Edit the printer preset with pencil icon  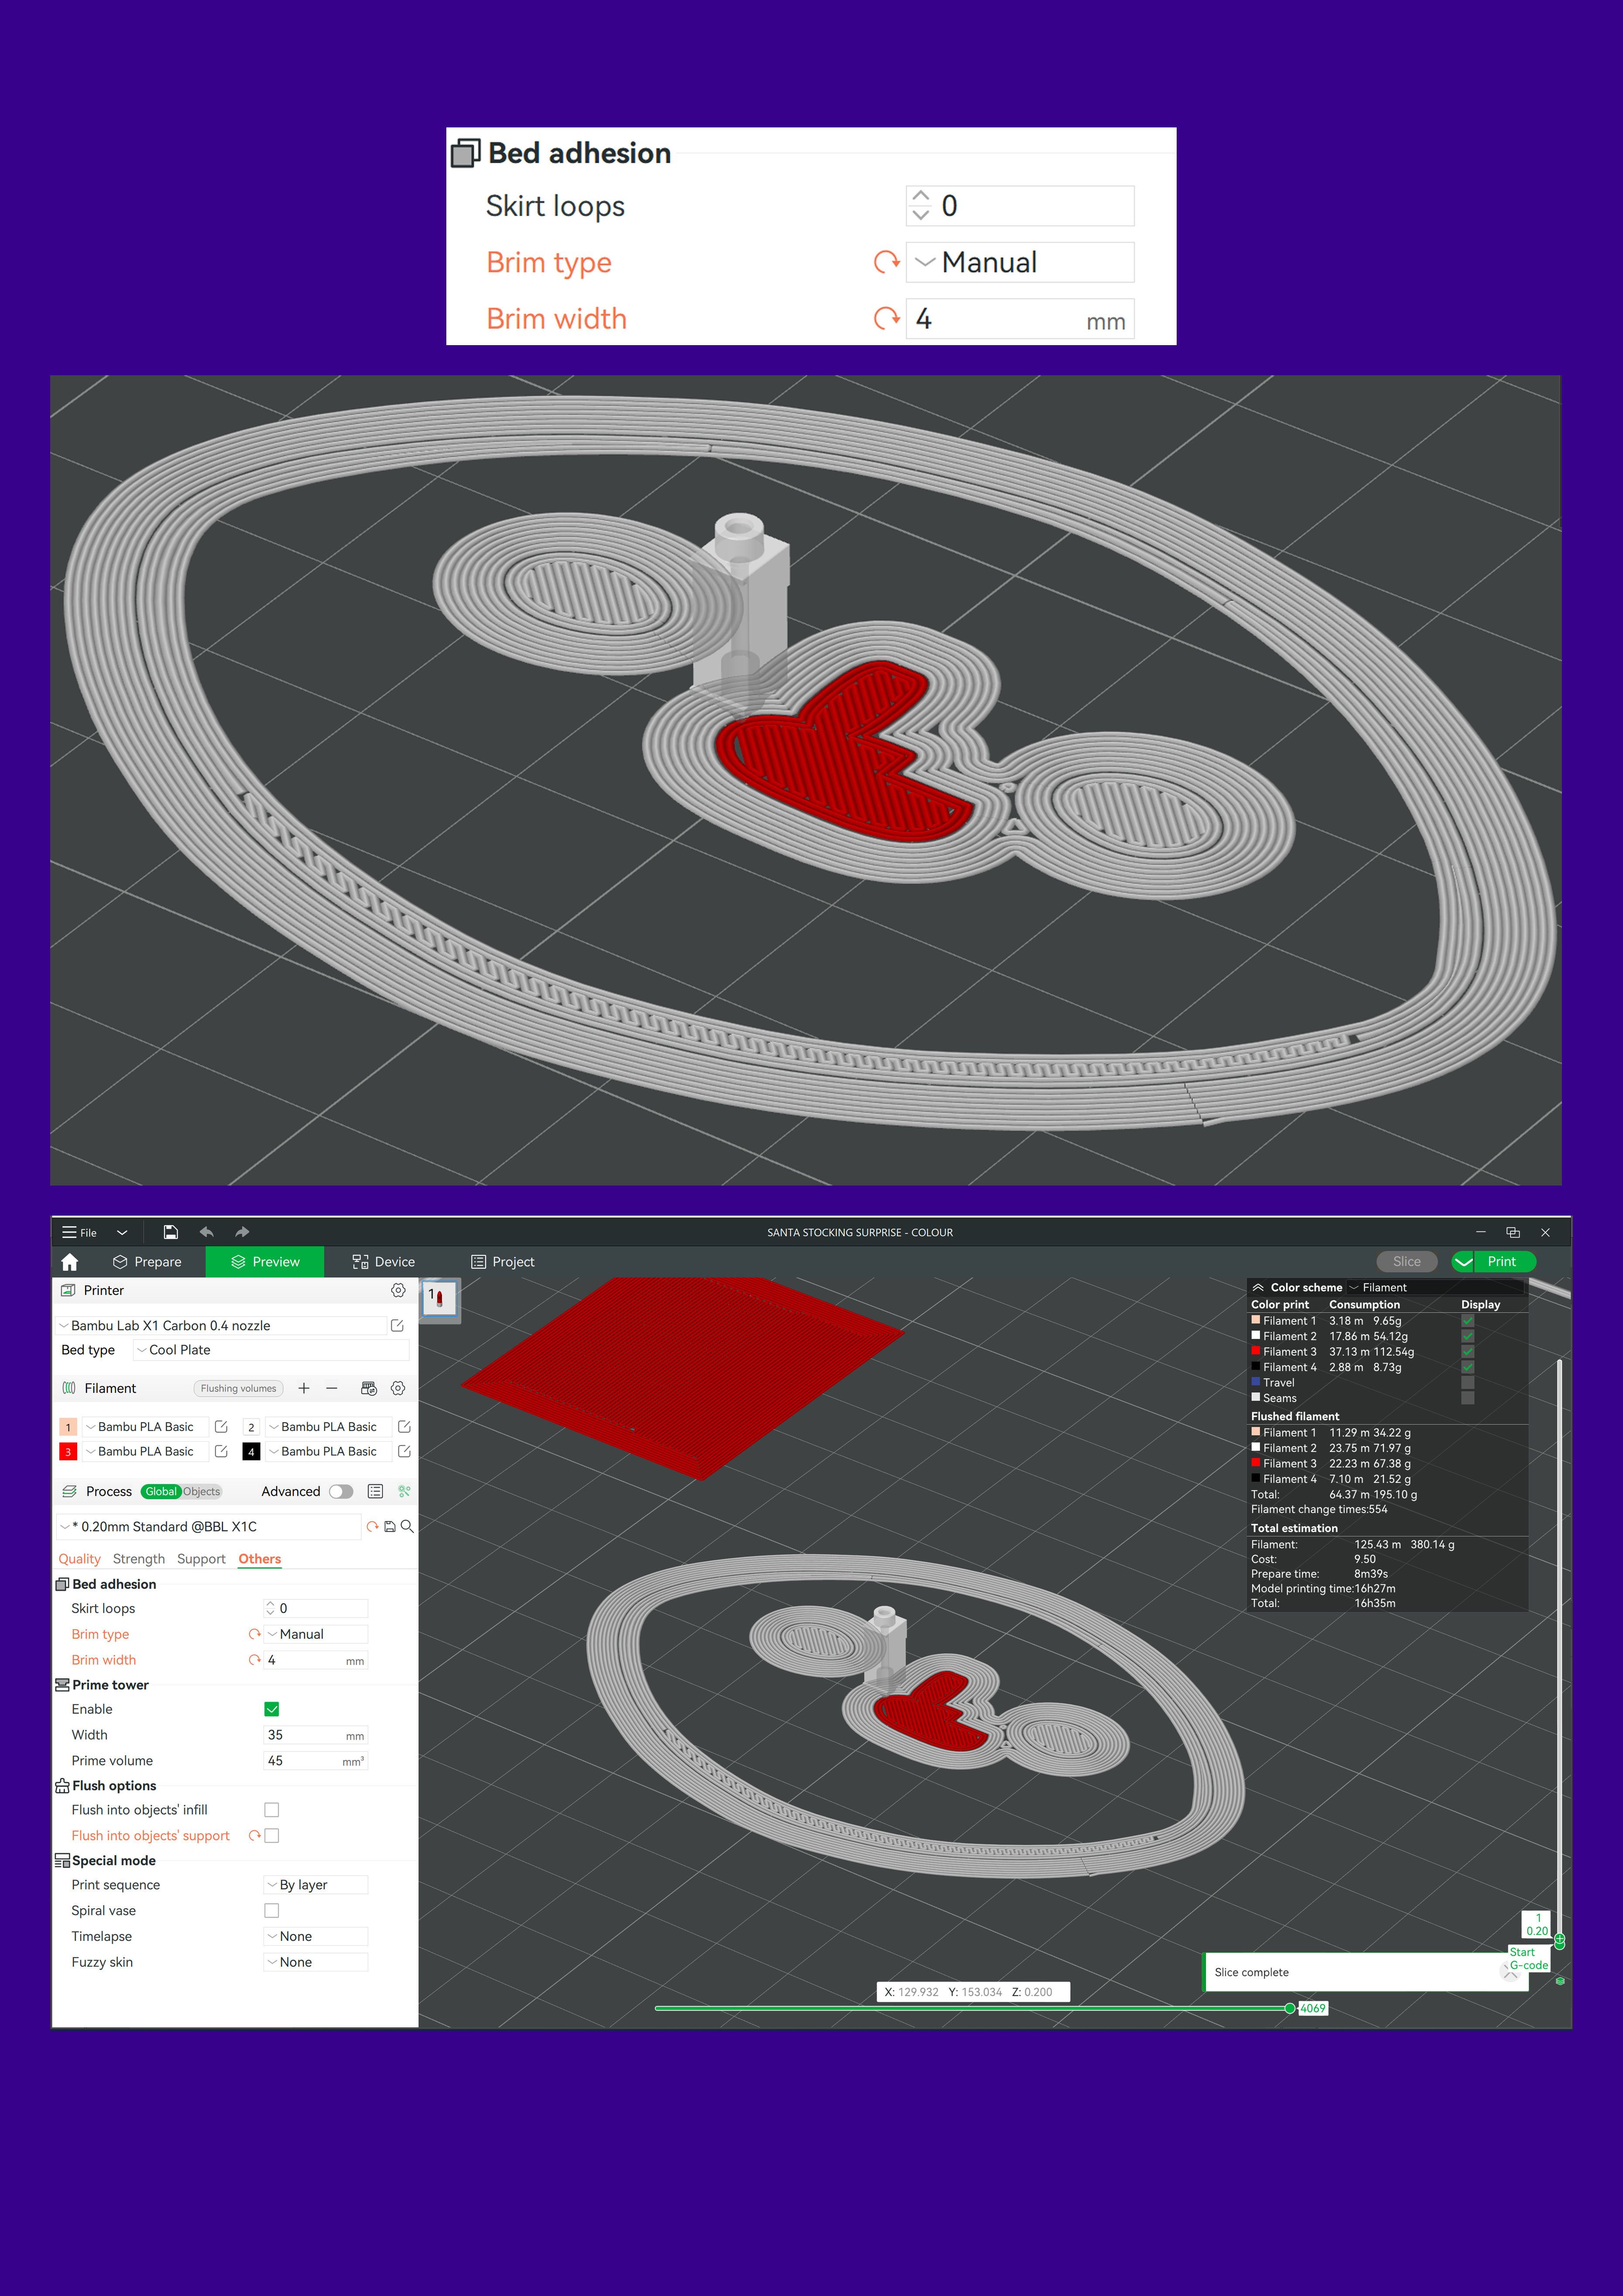click(397, 1325)
